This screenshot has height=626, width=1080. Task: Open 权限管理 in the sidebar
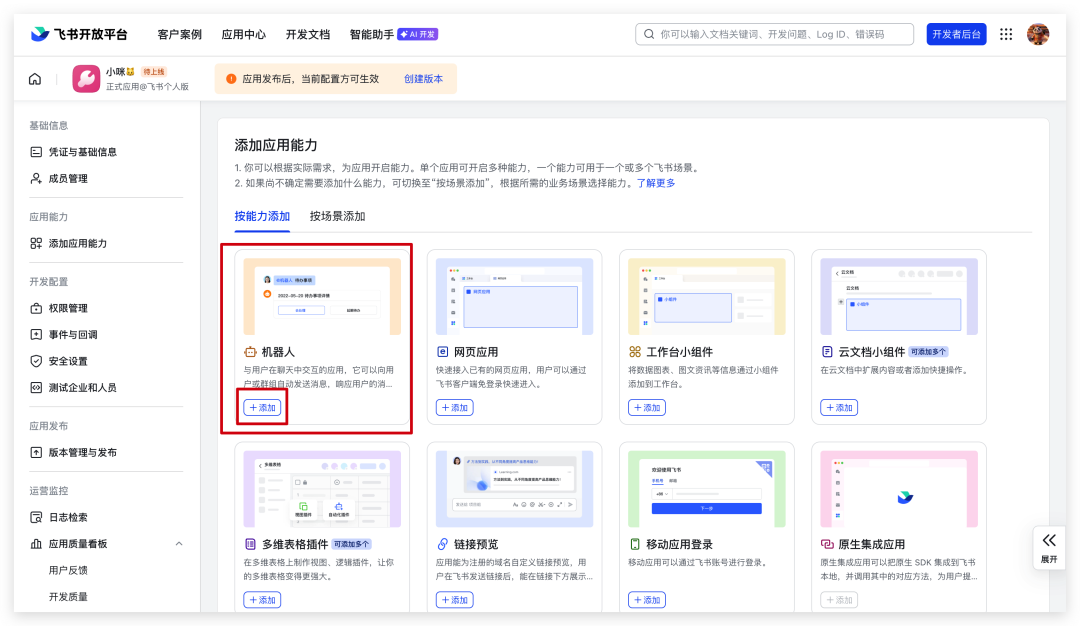[x=68, y=308]
